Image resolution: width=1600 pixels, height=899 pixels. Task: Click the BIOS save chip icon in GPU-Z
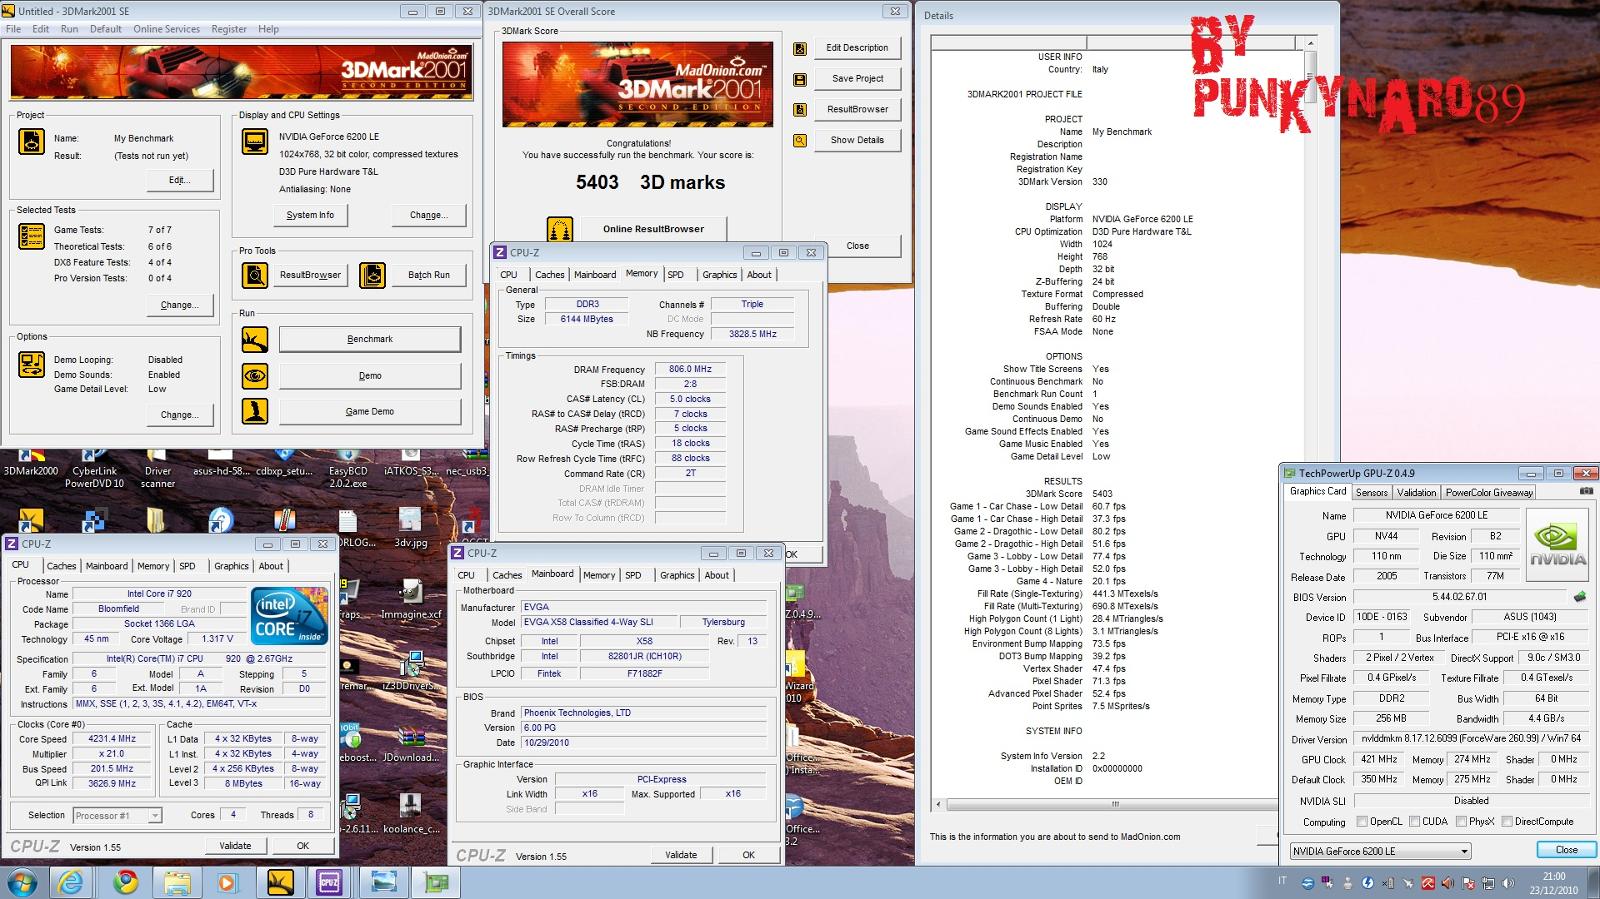click(1579, 597)
